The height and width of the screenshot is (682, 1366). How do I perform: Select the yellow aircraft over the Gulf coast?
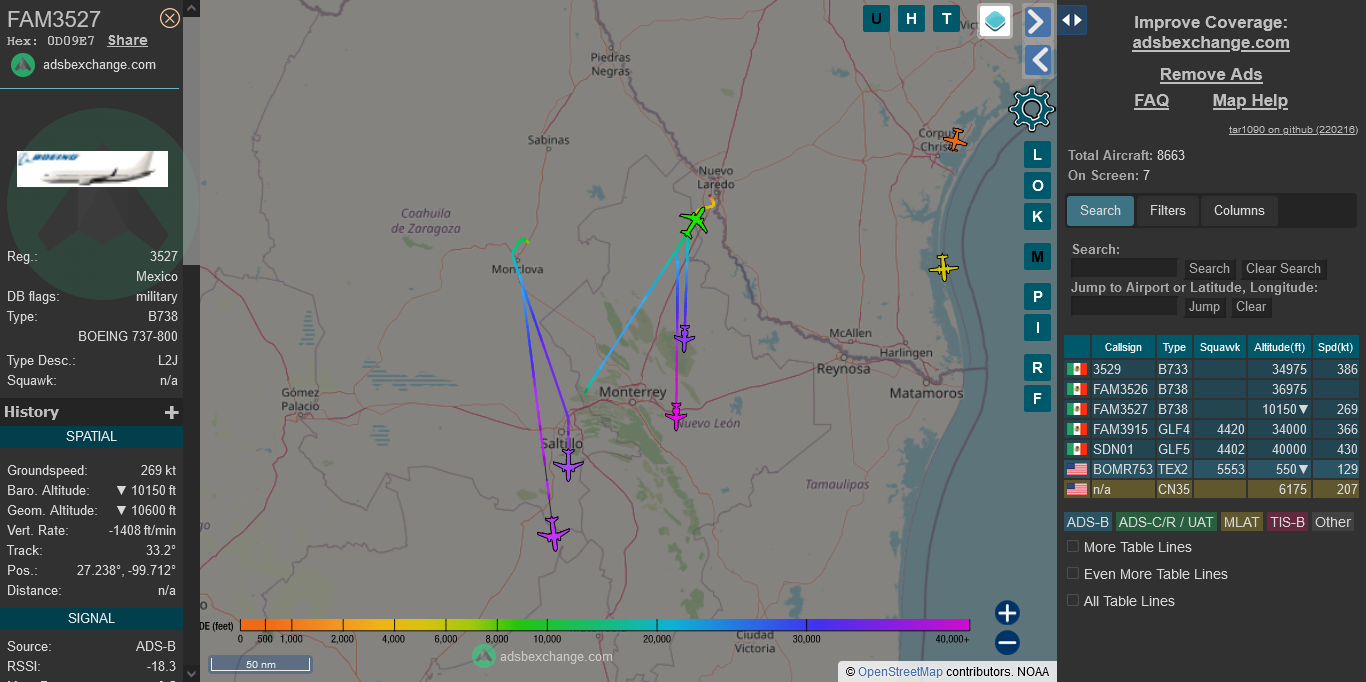tap(943, 268)
